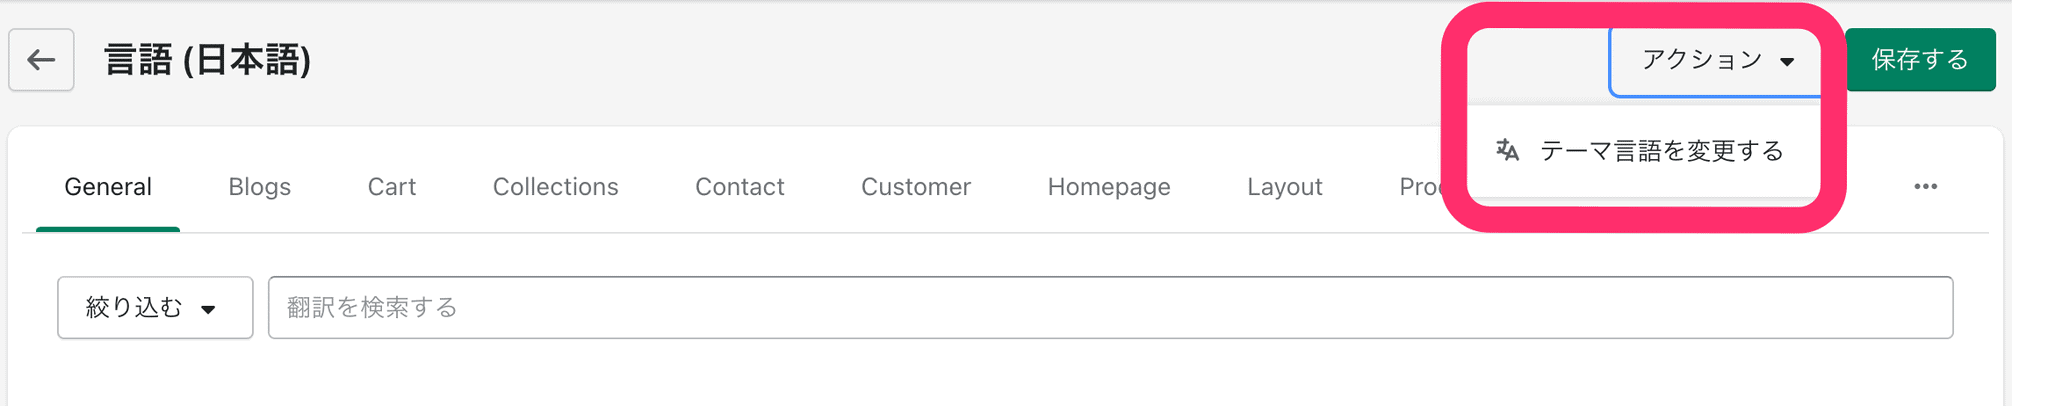Click the back arrow button

click(x=41, y=60)
